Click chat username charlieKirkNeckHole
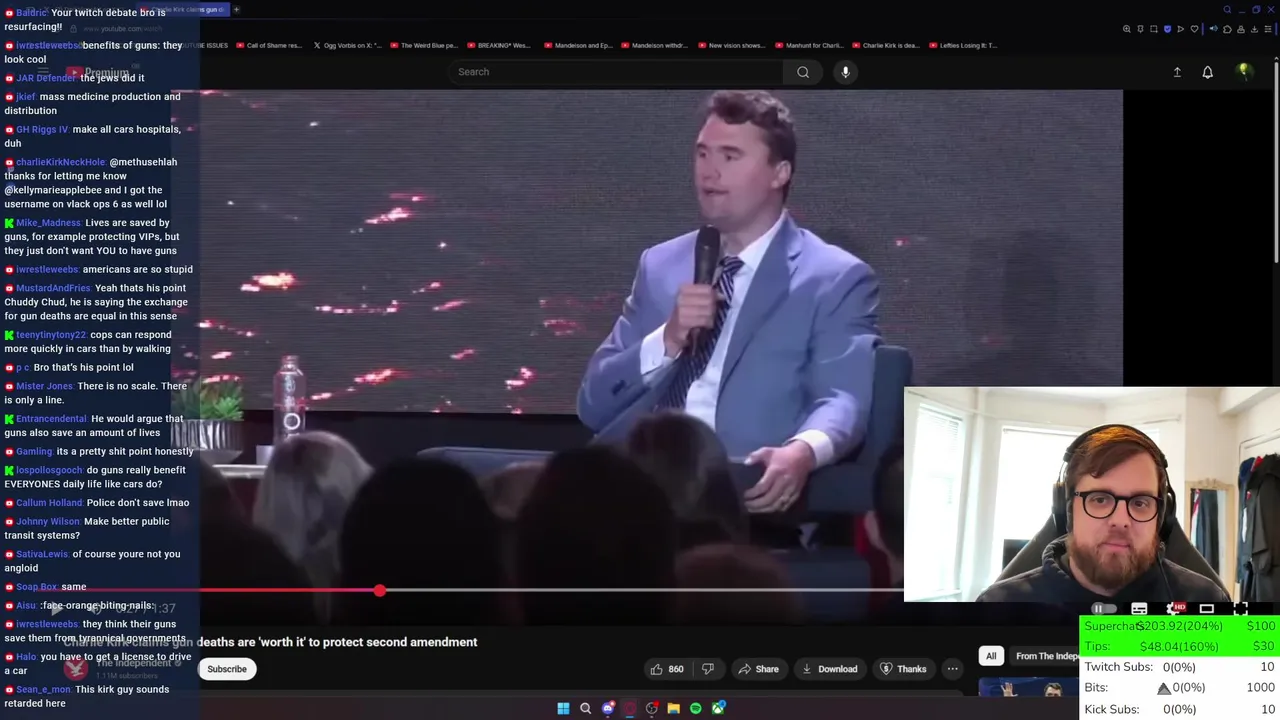This screenshot has height=720, width=1280. tap(61, 162)
